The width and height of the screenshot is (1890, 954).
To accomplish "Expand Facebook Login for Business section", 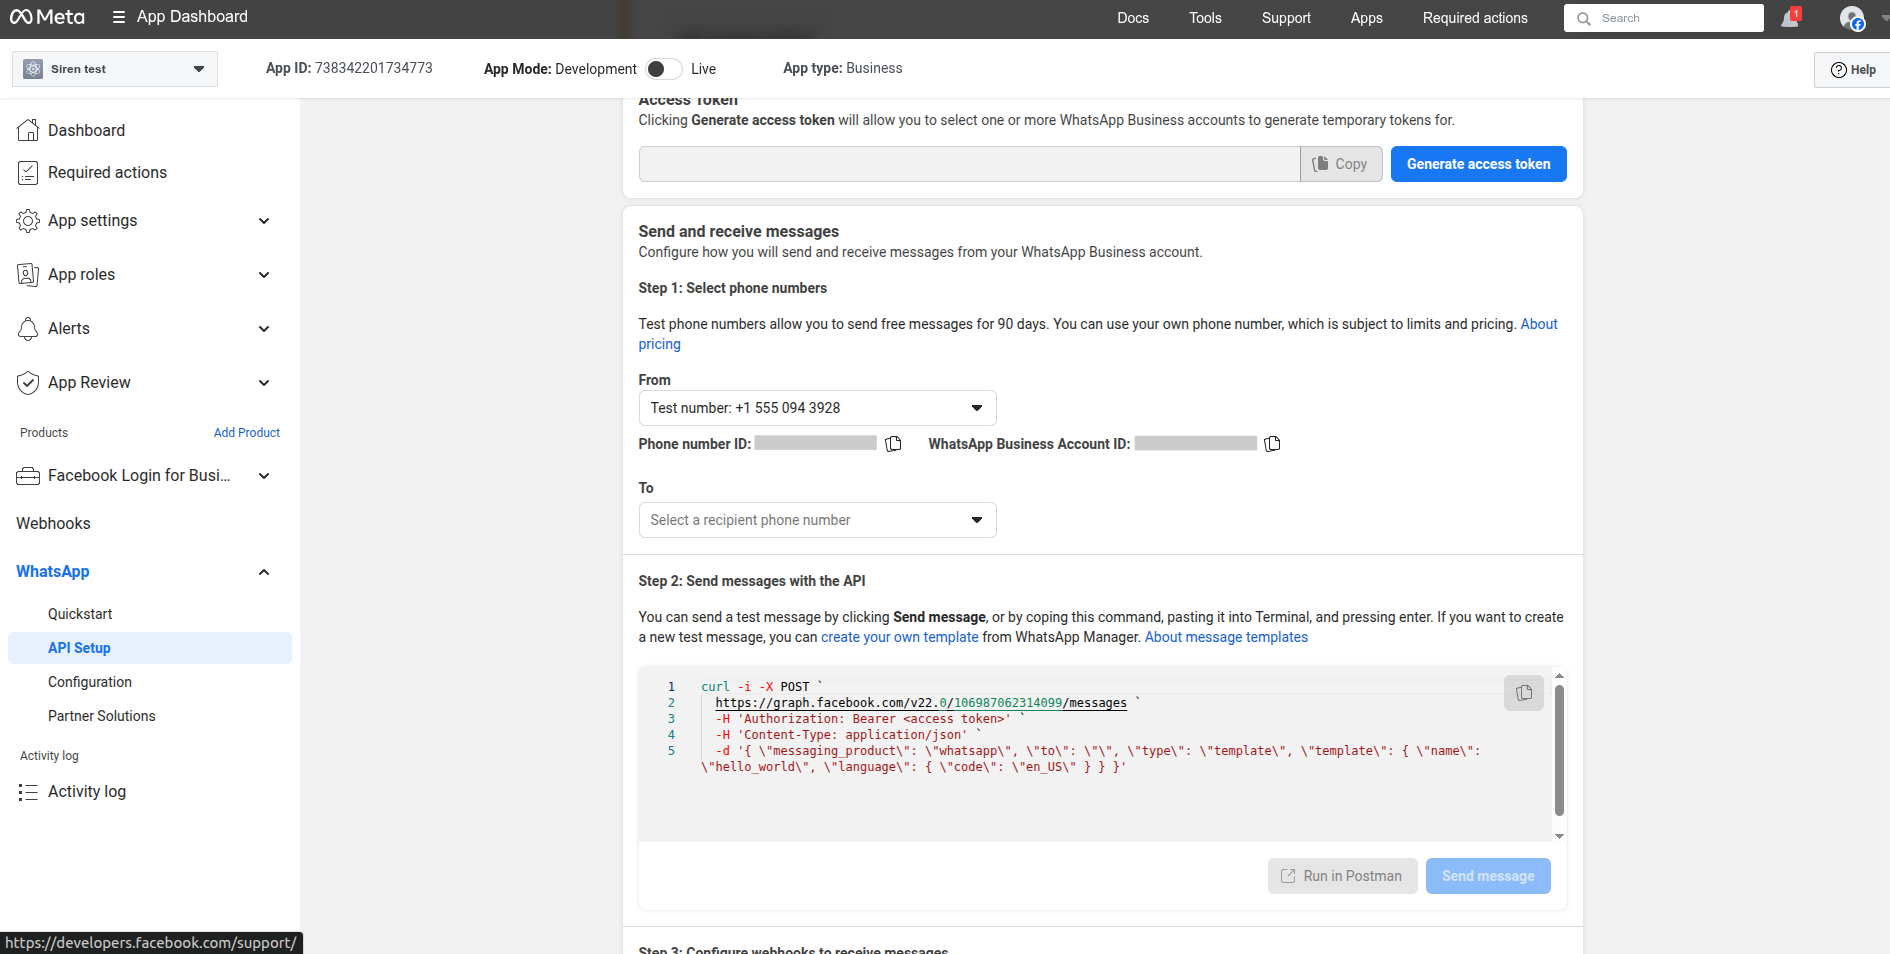I will [264, 476].
